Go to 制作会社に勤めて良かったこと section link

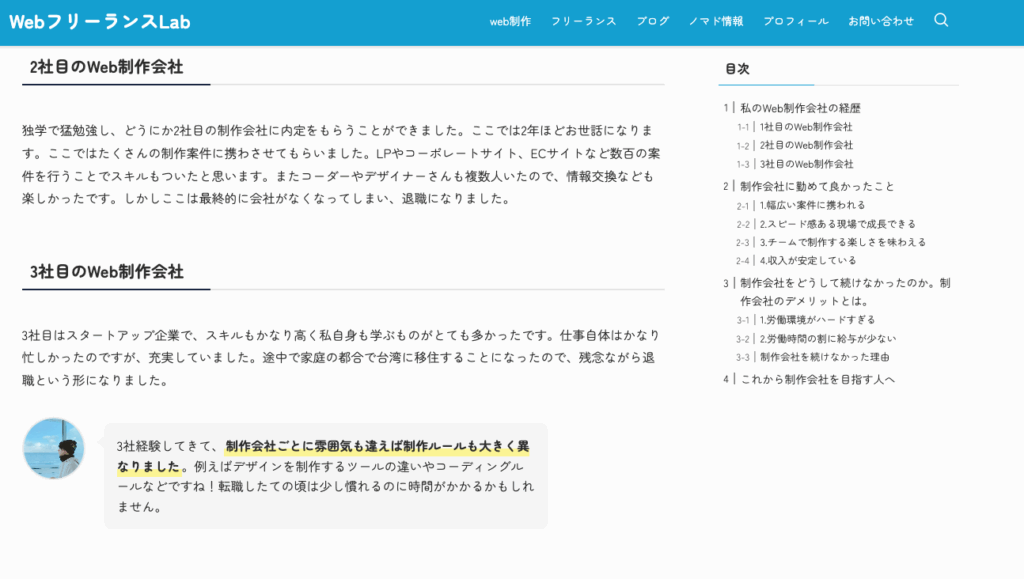point(817,186)
